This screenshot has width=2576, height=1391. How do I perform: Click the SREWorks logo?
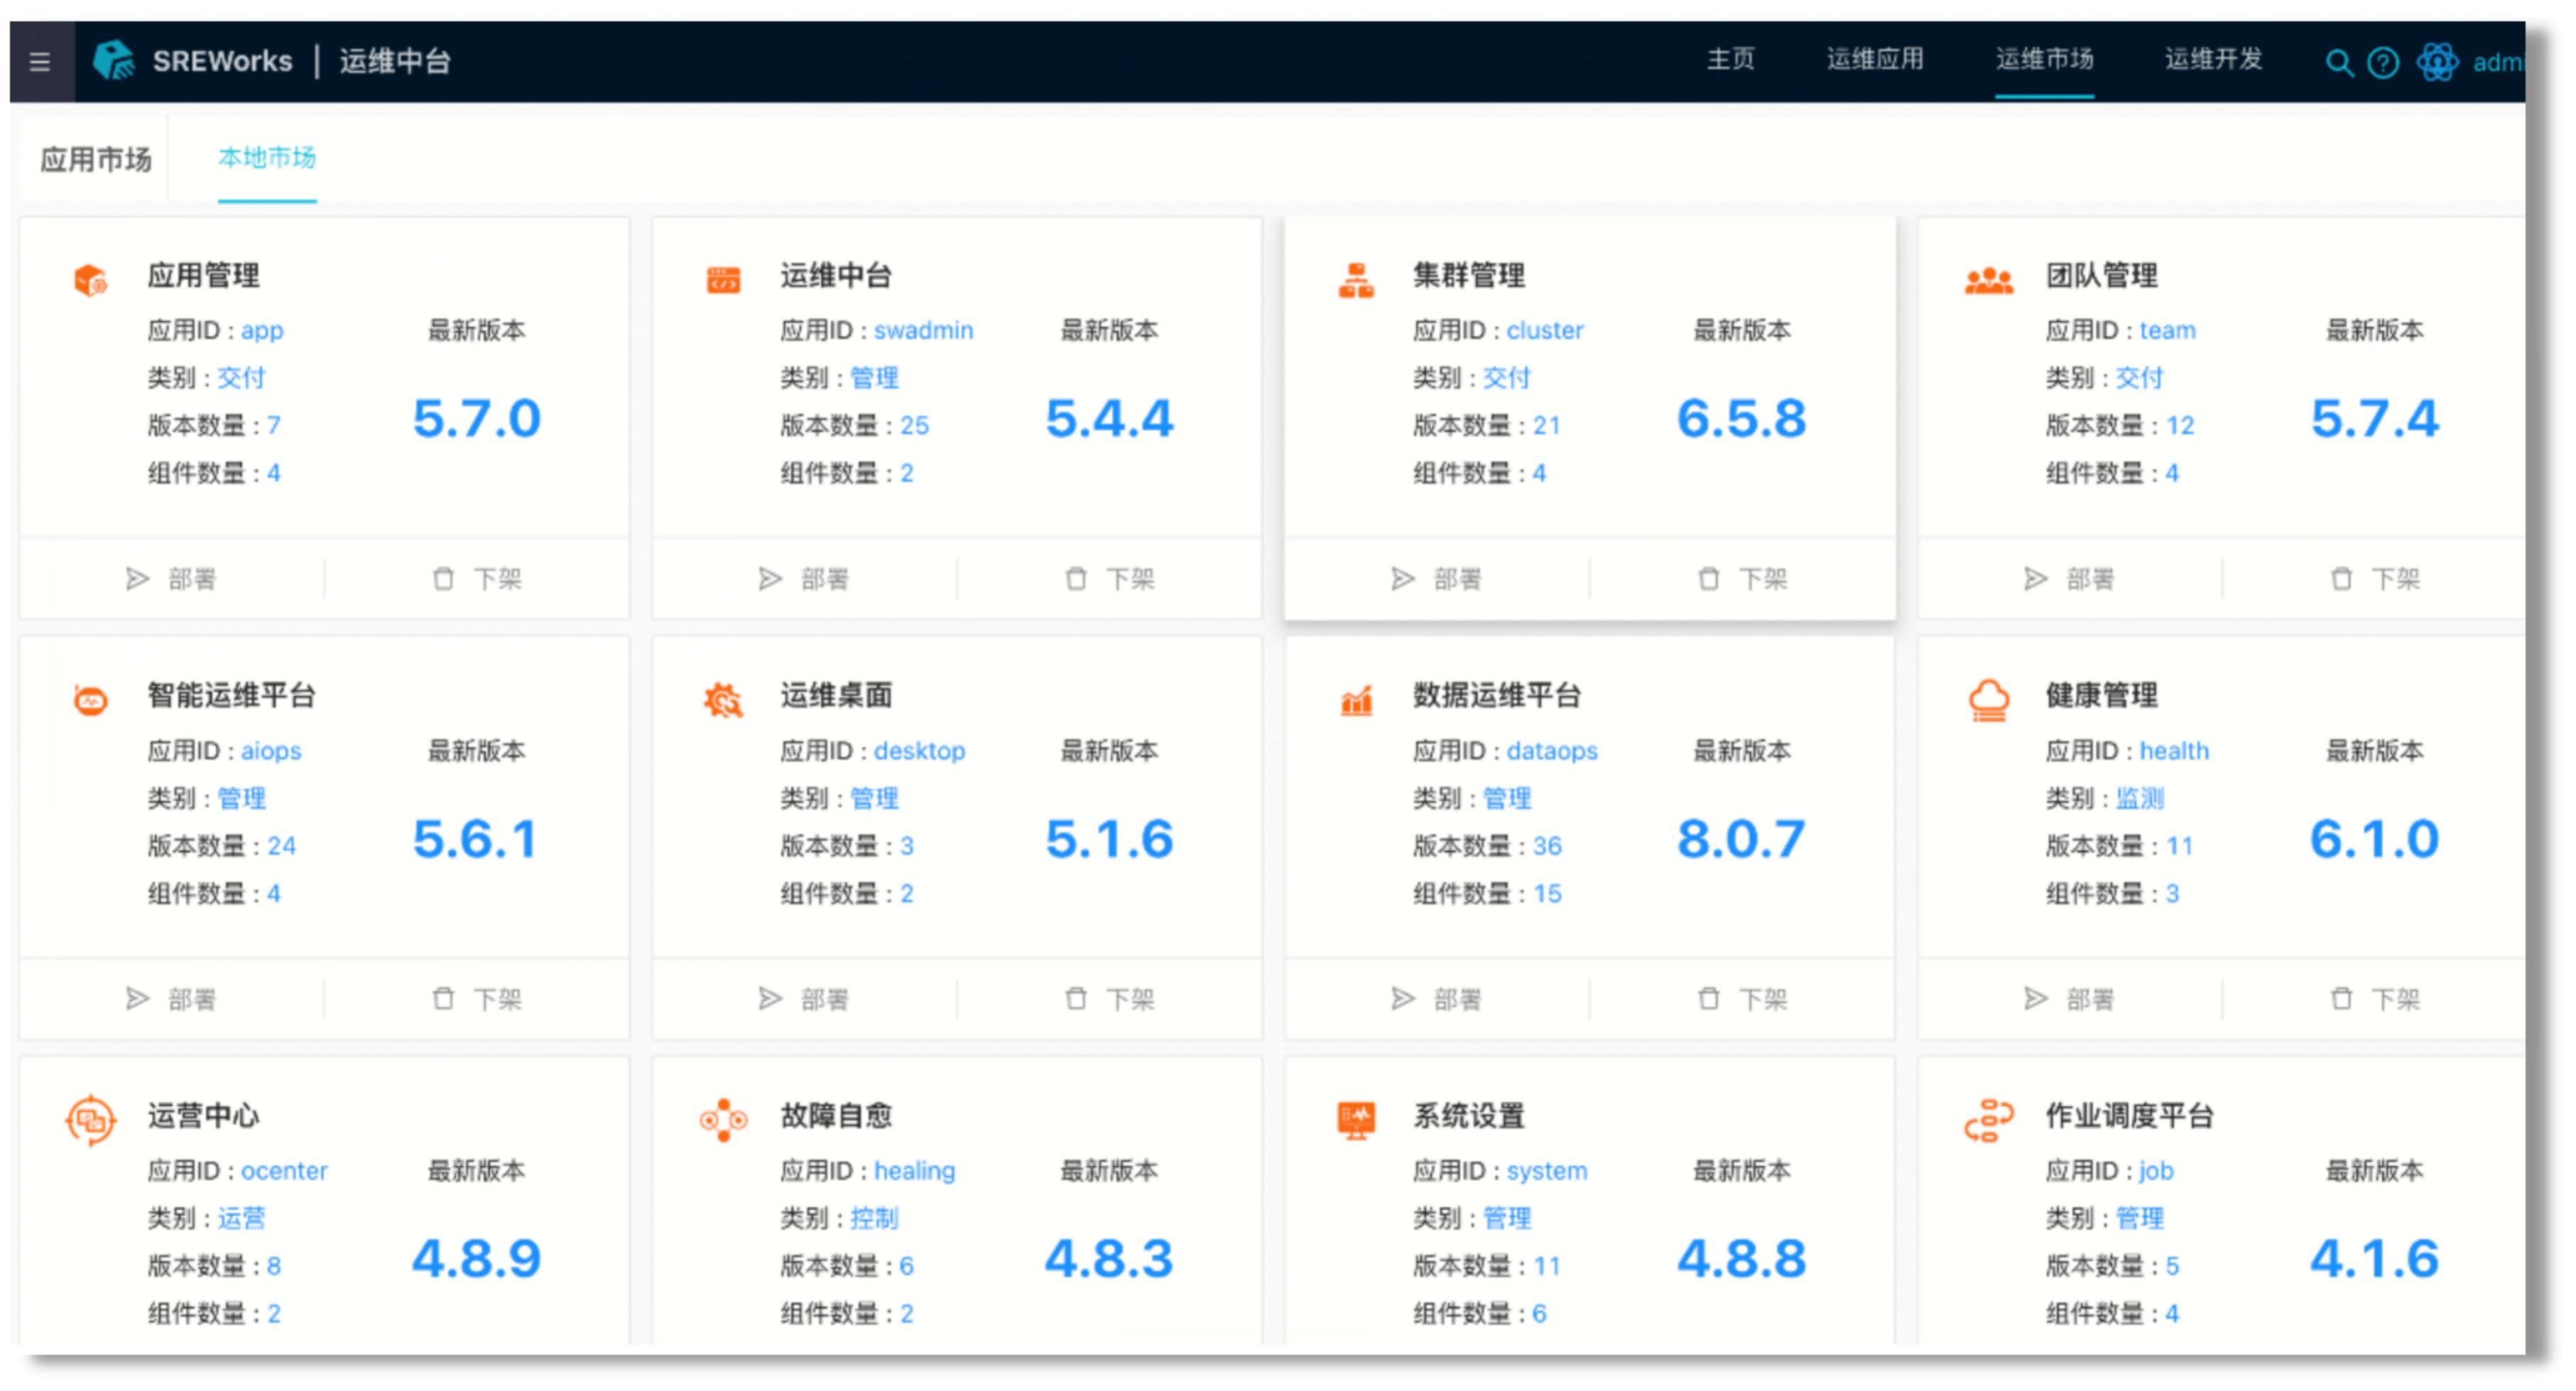point(115,60)
